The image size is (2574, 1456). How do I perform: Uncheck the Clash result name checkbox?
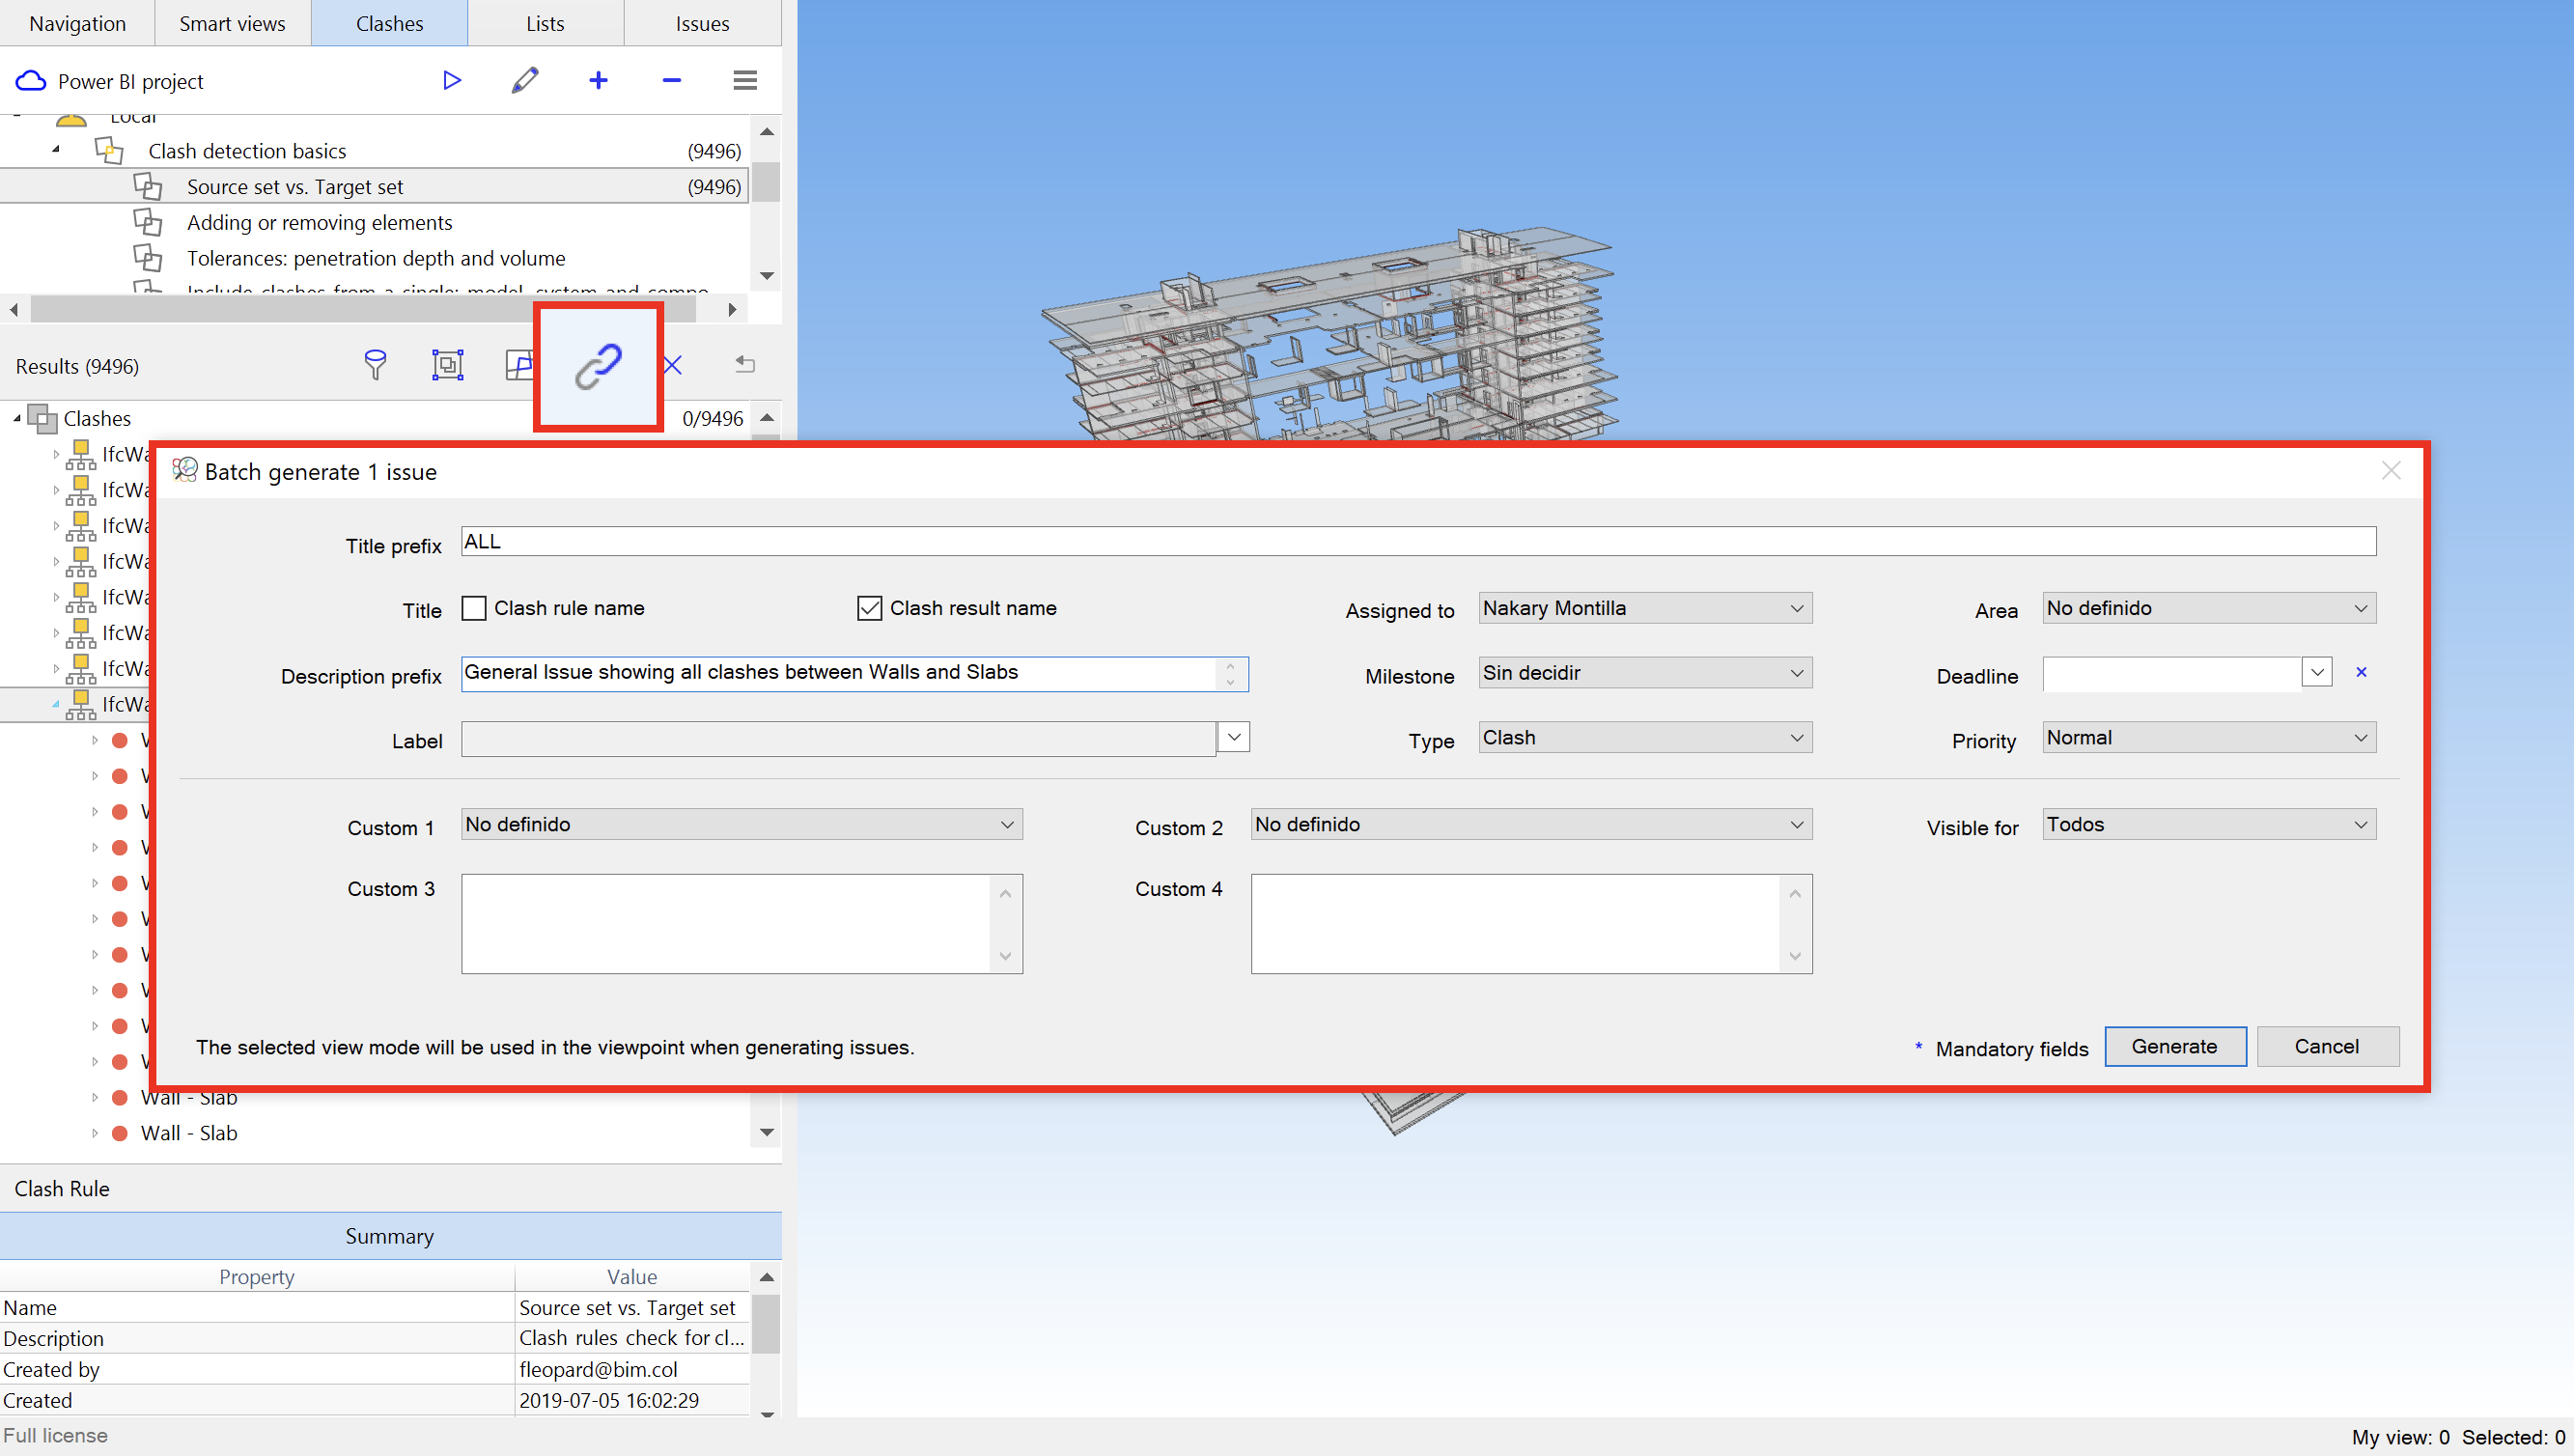point(870,608)
